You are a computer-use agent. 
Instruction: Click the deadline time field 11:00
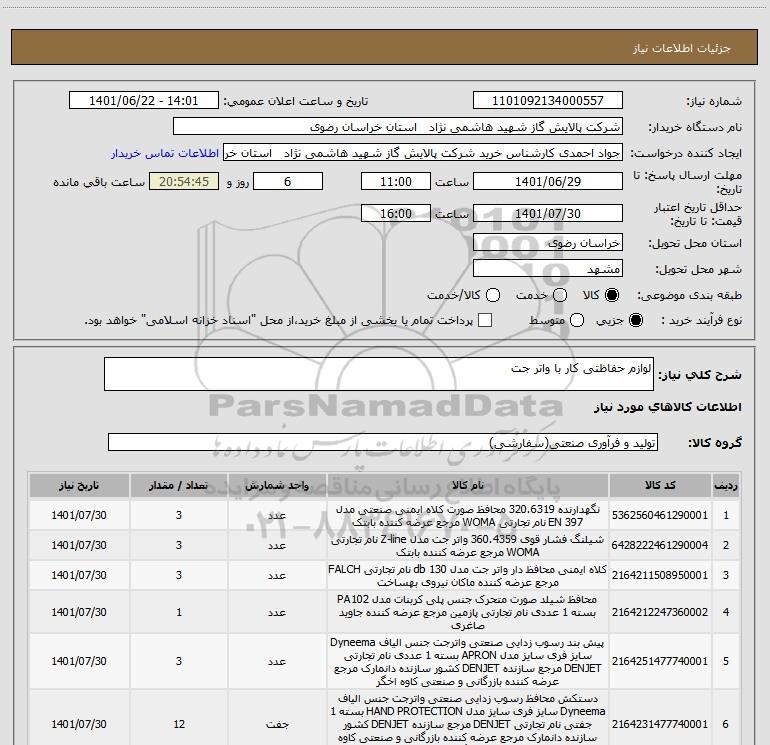(396, 181)
